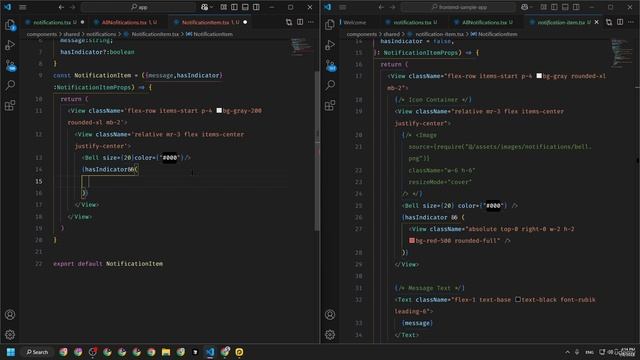Click 'frontend-sample-app' search box in right window

[458, 7]
